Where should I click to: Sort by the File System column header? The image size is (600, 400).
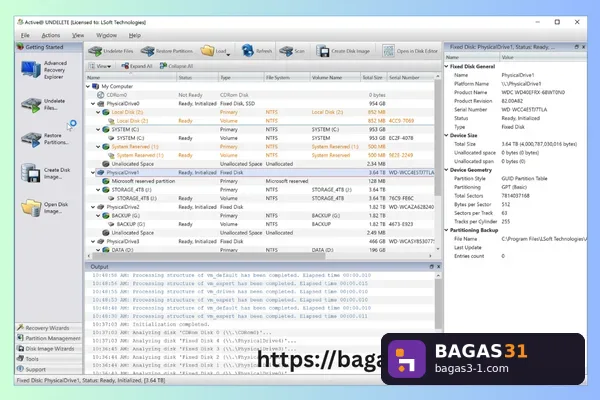coord(287,77)
